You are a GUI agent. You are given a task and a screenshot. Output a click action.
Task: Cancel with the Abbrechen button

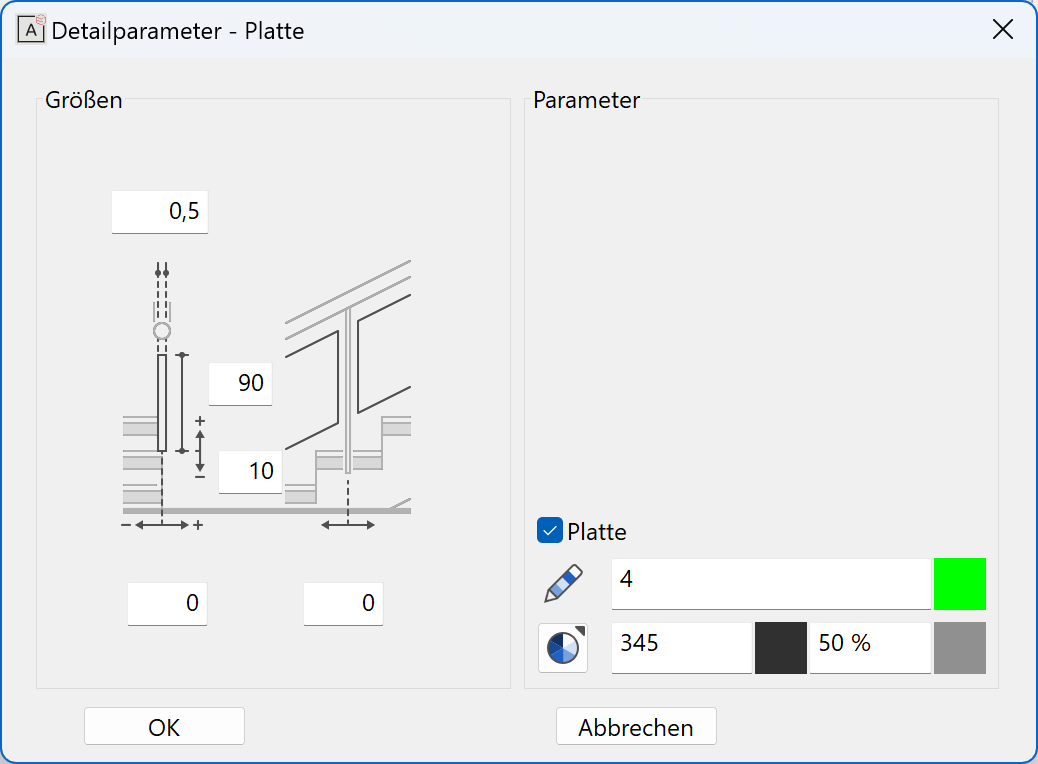(636, 726)
